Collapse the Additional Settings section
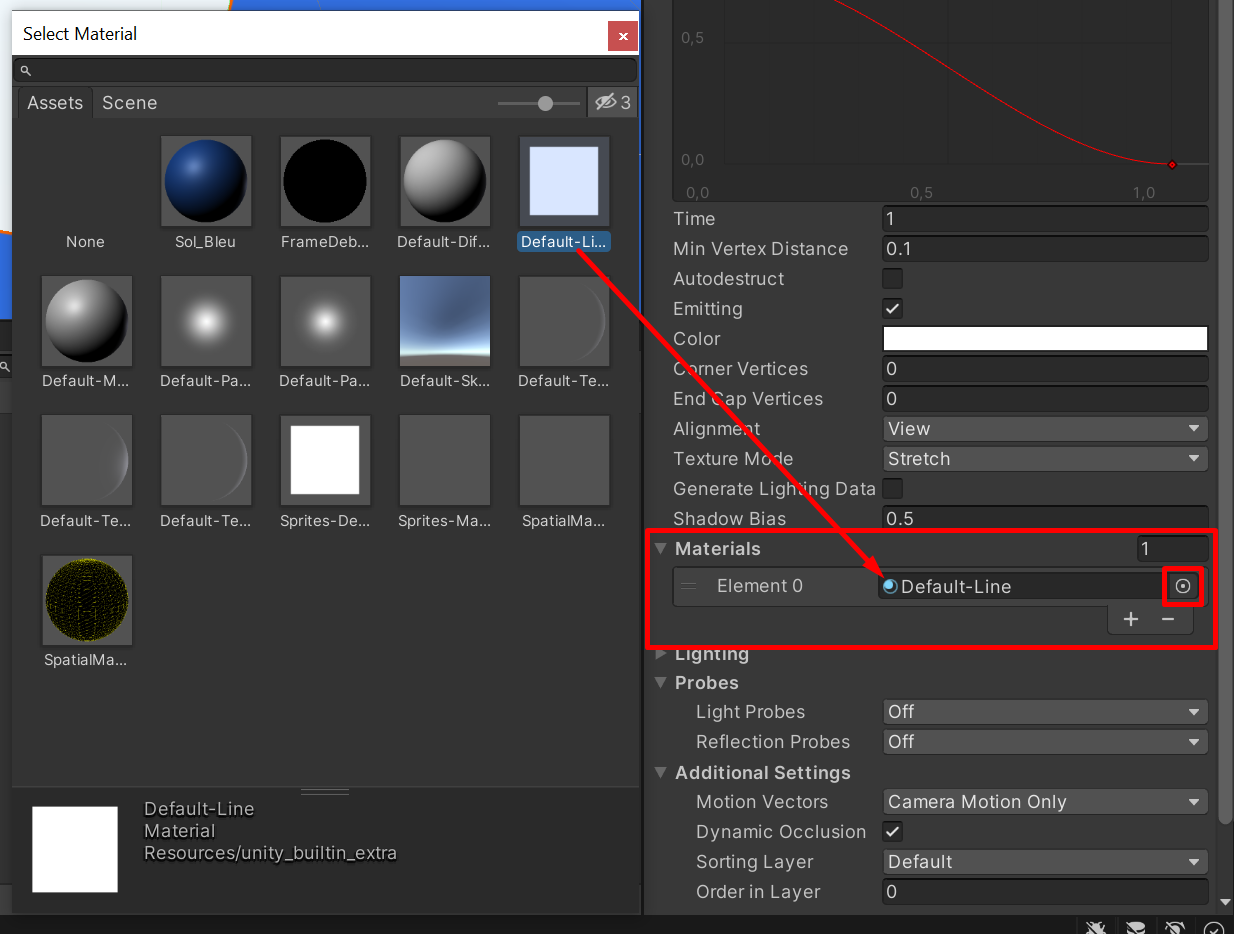This screenshot has width=1234, height=934. pos(661,773)
